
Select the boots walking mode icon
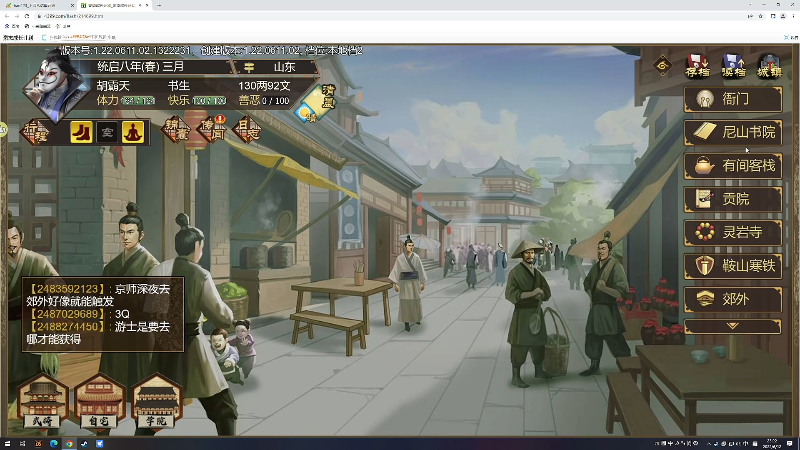(x=81, y=133)
